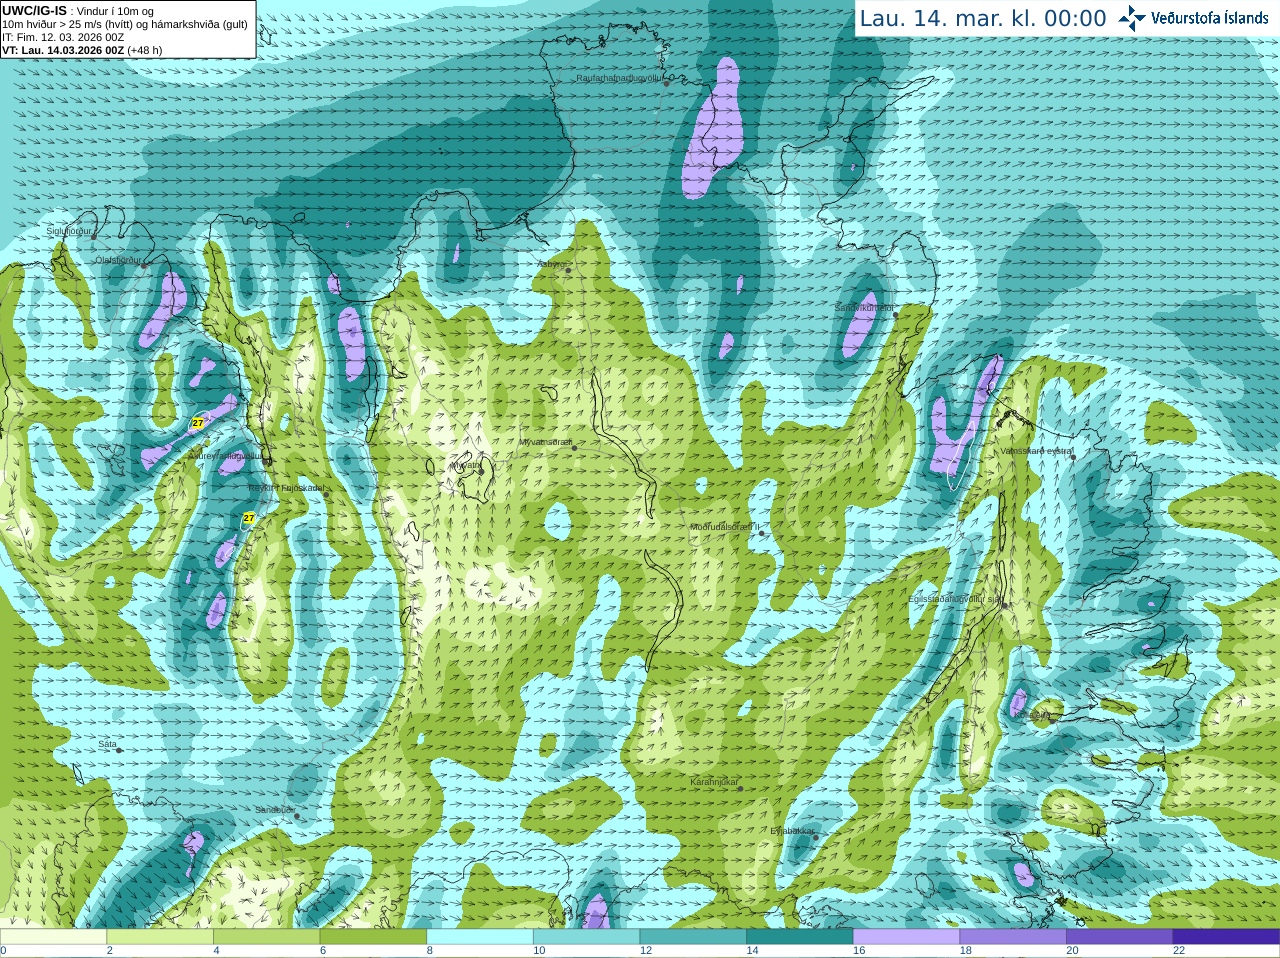
Task: Click the IT: Fim. 12. 03. 2026 00Z line
Action: (63, 37)
